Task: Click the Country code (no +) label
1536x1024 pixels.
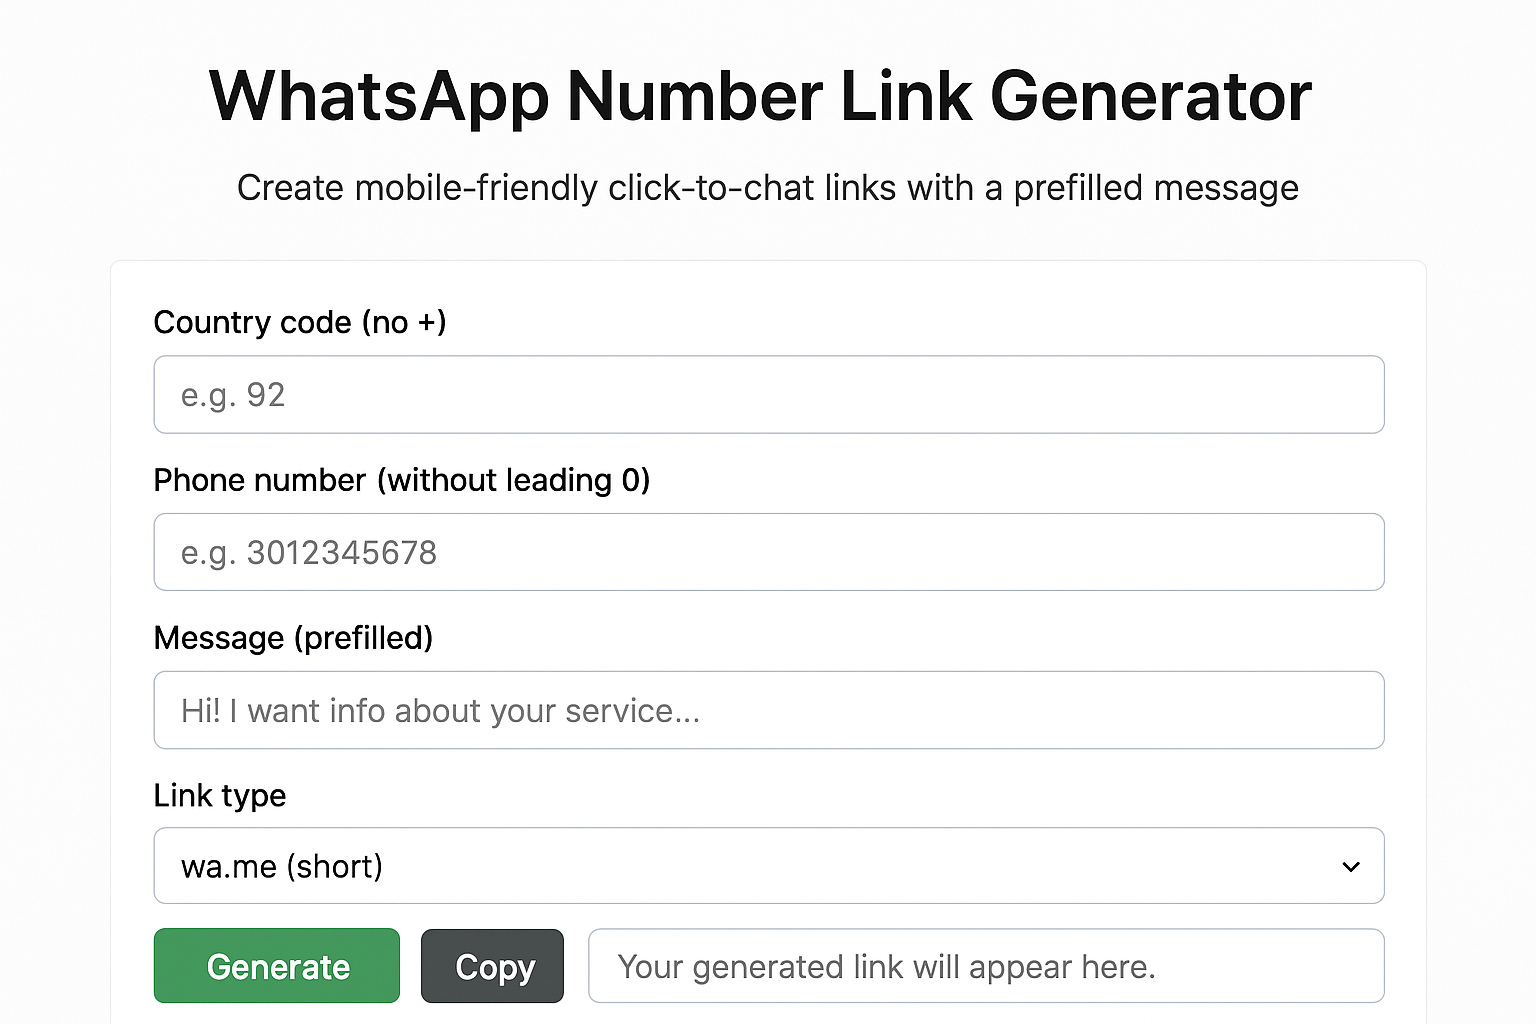Action: point(299,322)
